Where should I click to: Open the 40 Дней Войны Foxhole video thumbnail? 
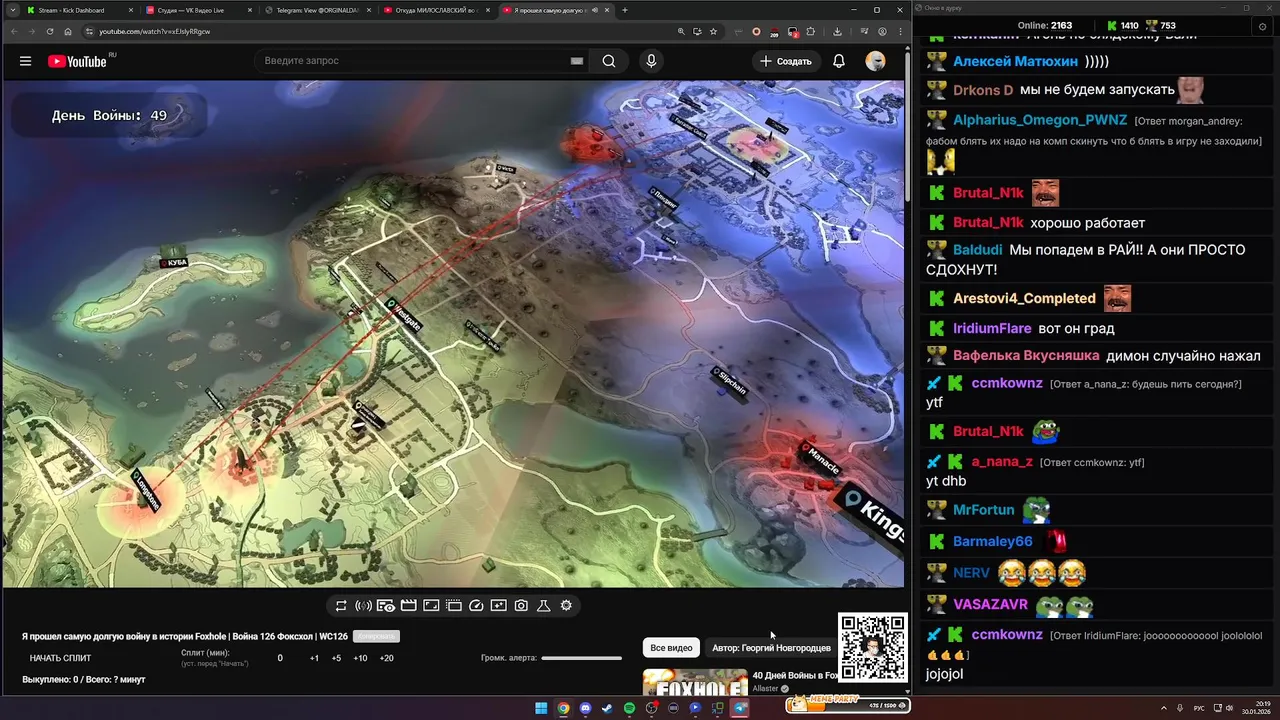pyautogui.click(x=694, y=683)
